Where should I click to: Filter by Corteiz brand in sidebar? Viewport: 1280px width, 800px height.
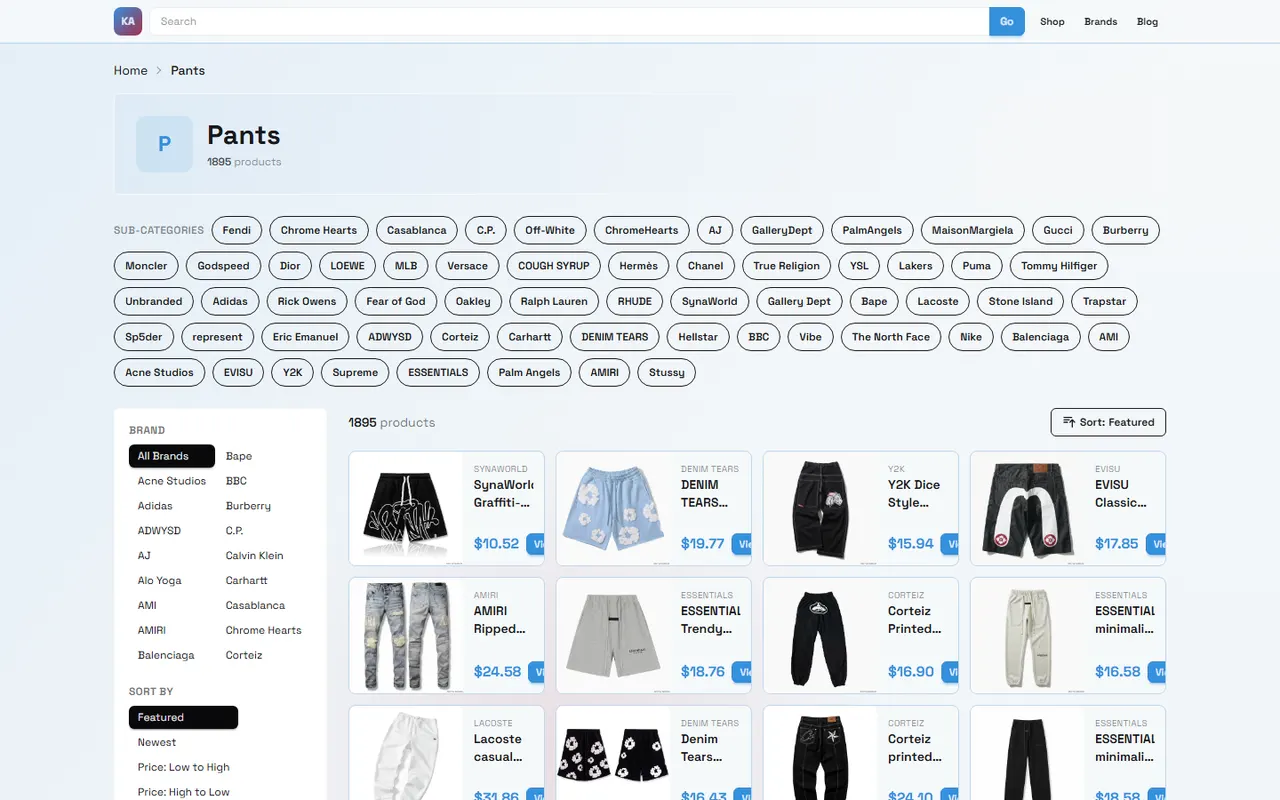[244, 656]
